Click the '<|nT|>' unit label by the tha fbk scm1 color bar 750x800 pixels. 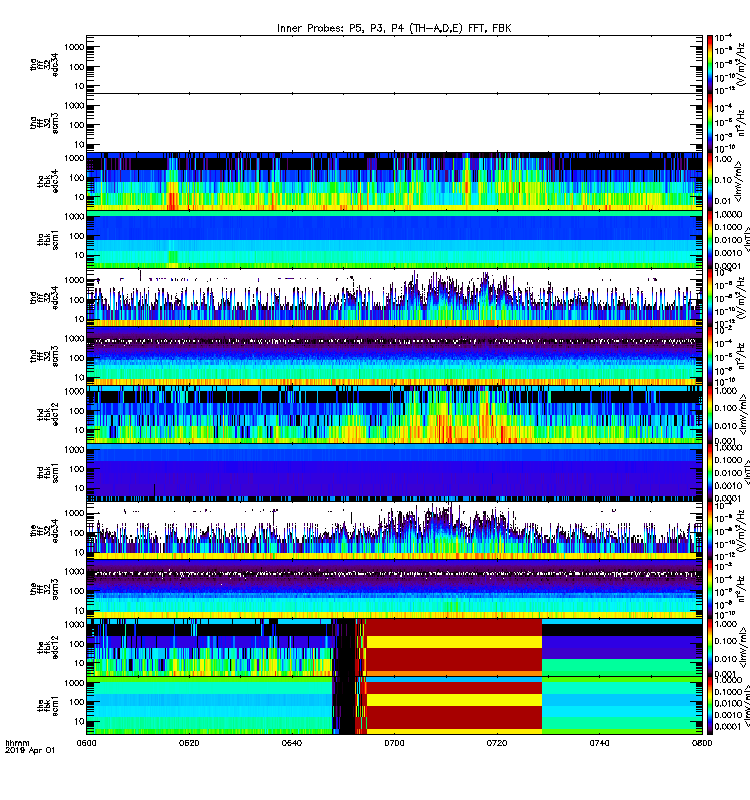746,240
